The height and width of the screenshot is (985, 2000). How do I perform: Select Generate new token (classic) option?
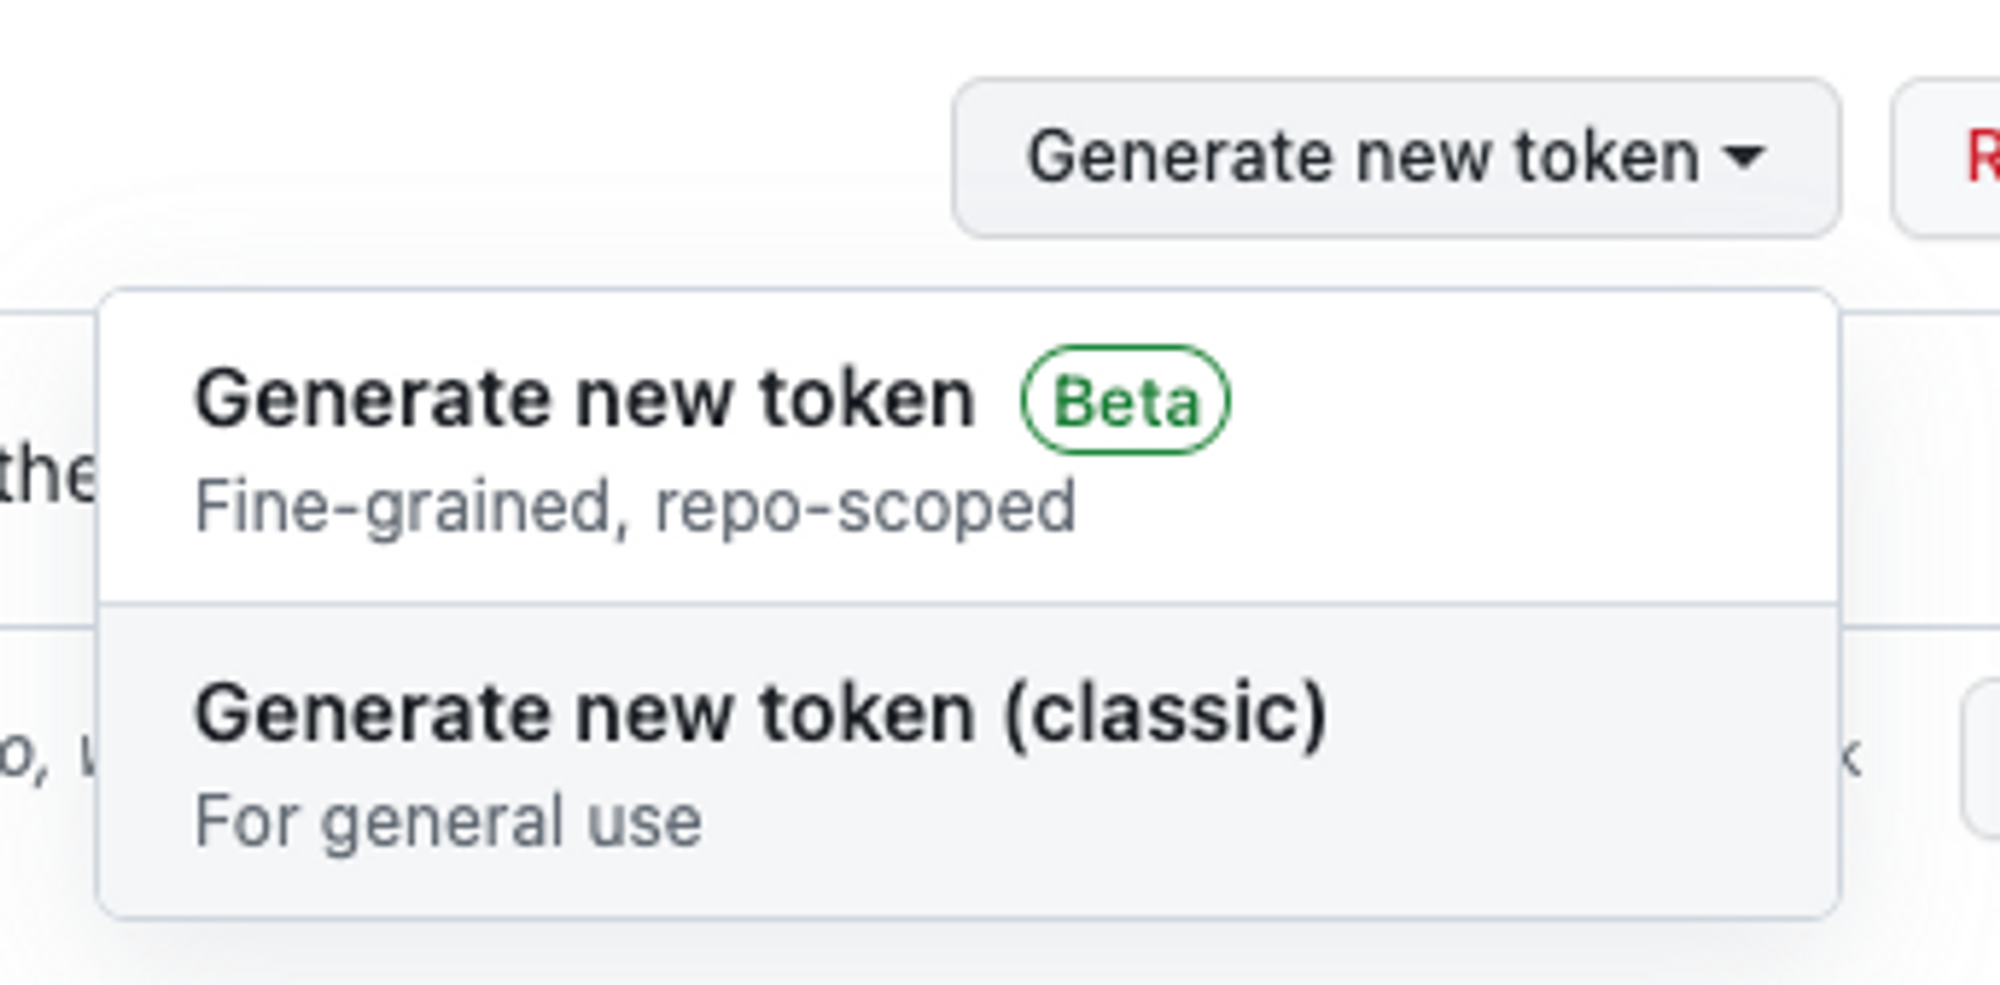760,714
